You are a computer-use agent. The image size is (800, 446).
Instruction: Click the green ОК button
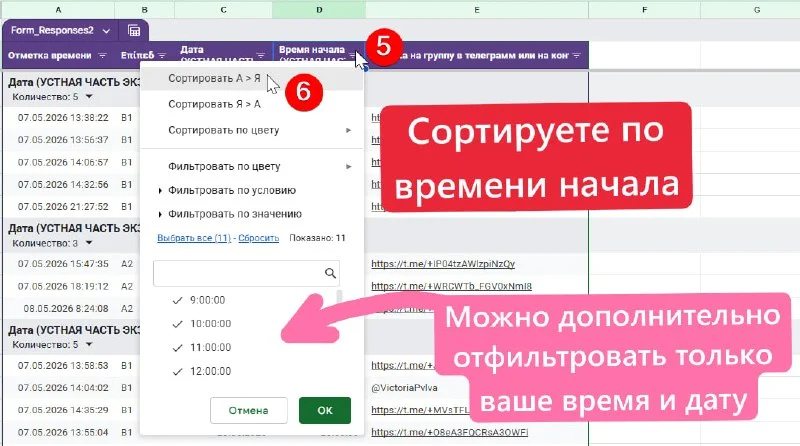pyautogui.click(x=325, y=410)
